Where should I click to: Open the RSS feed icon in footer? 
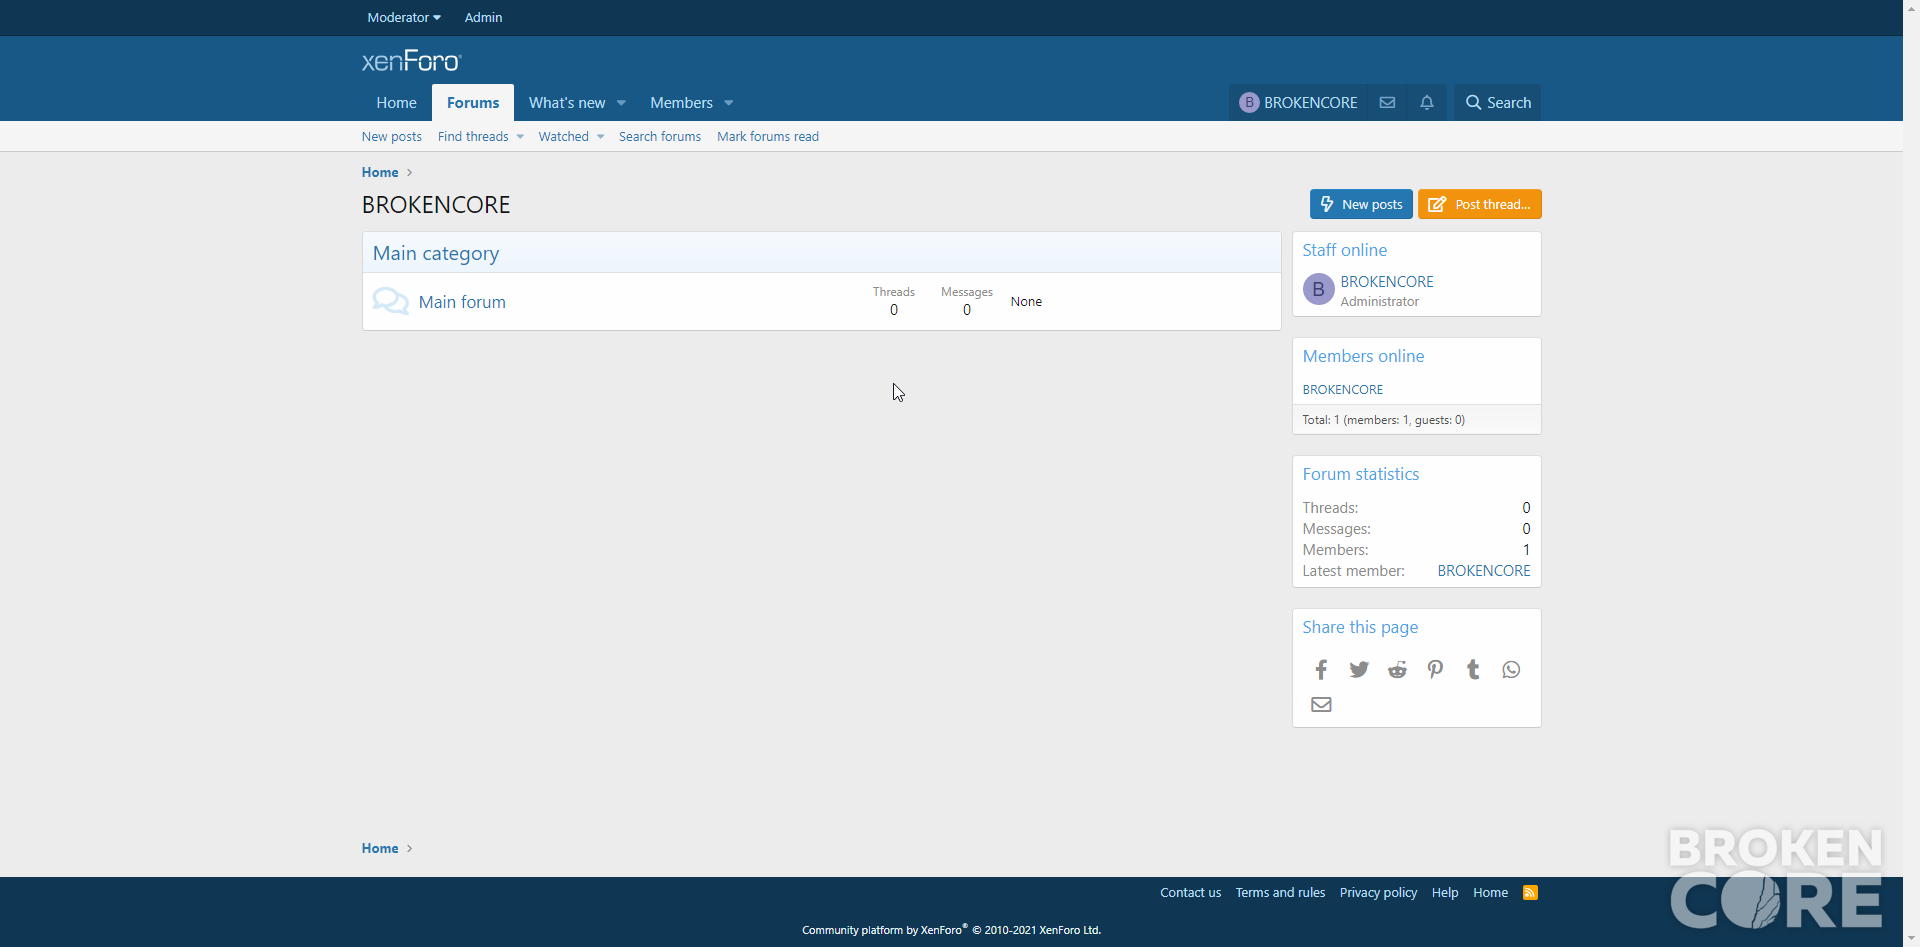click(1530, 892)
